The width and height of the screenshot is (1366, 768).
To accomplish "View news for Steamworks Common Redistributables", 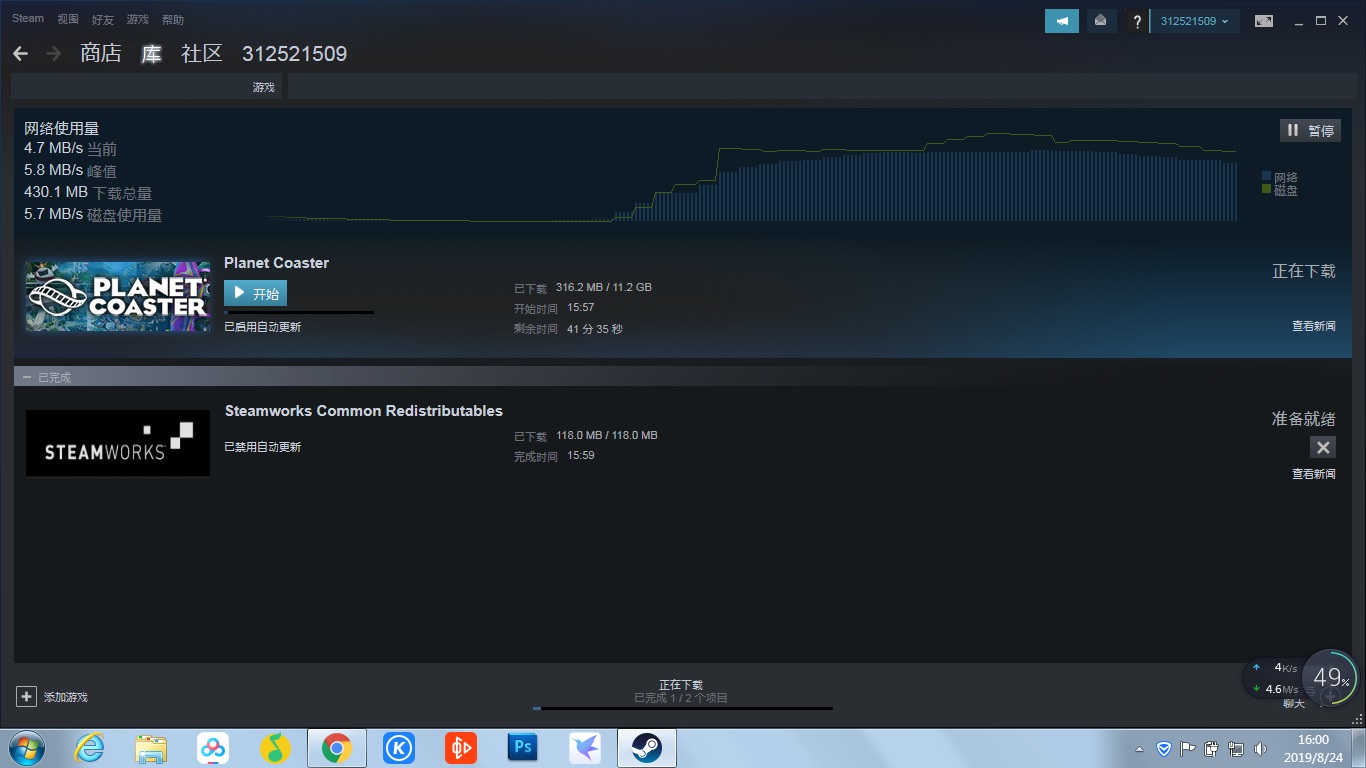I will pos(1314,474).
